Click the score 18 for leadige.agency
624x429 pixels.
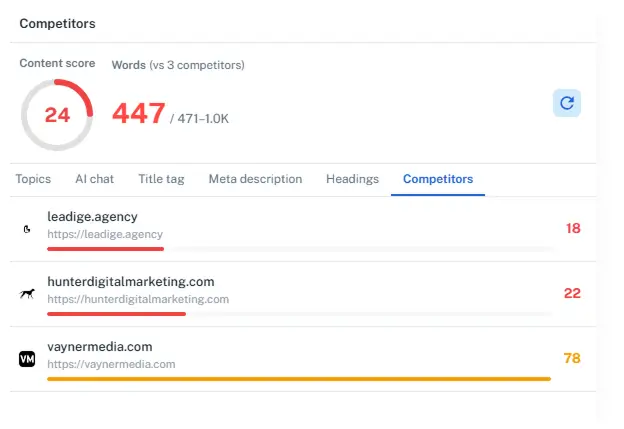point(573,228)
